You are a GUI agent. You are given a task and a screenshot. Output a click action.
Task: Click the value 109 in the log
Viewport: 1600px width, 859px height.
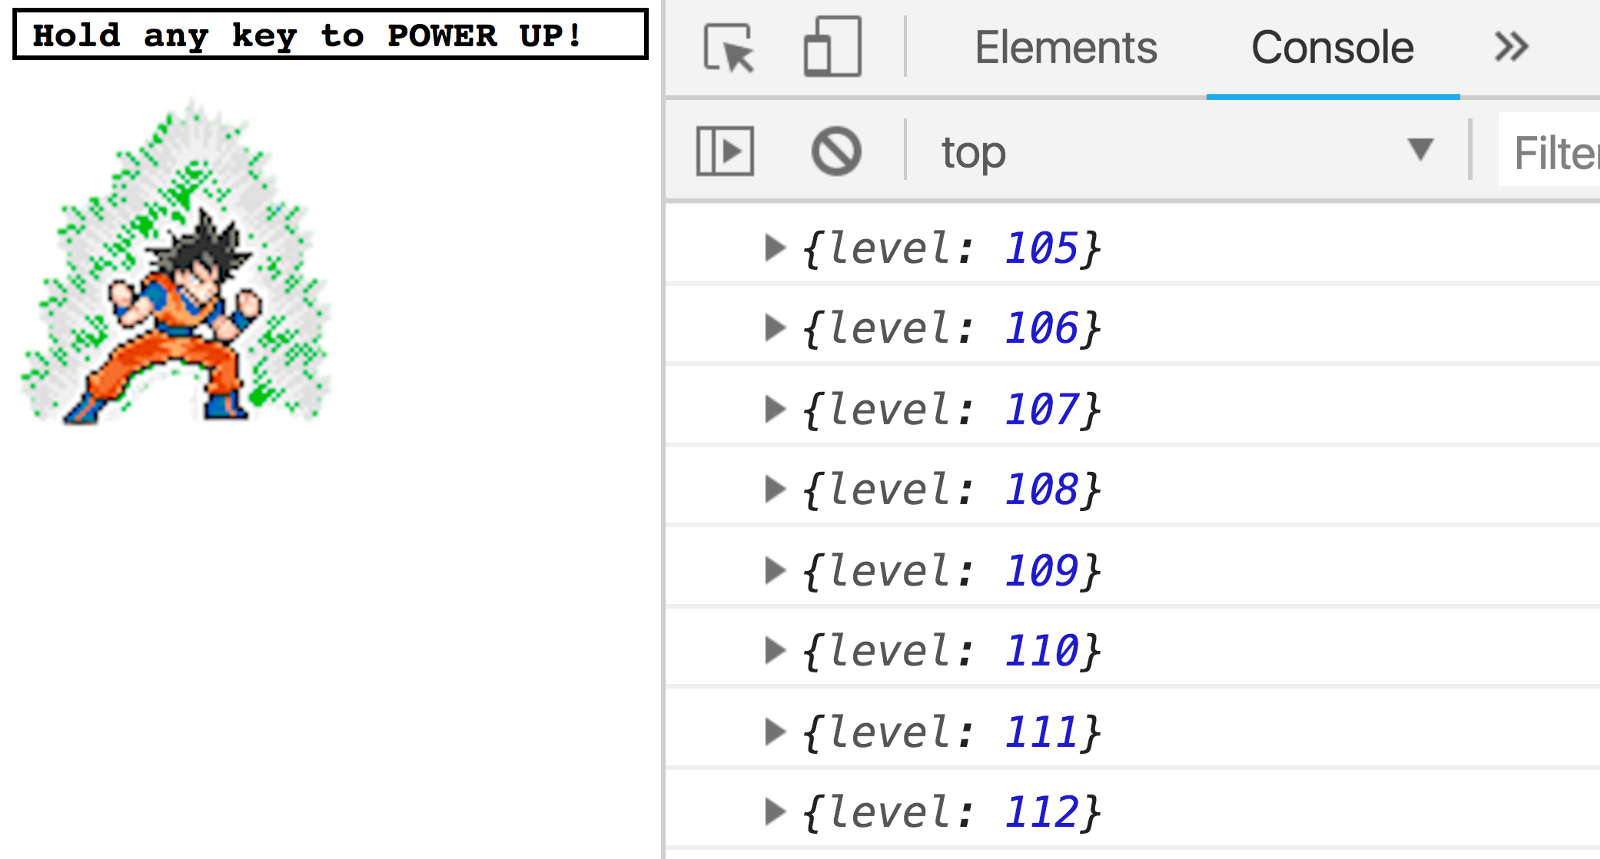[1041, 570]
